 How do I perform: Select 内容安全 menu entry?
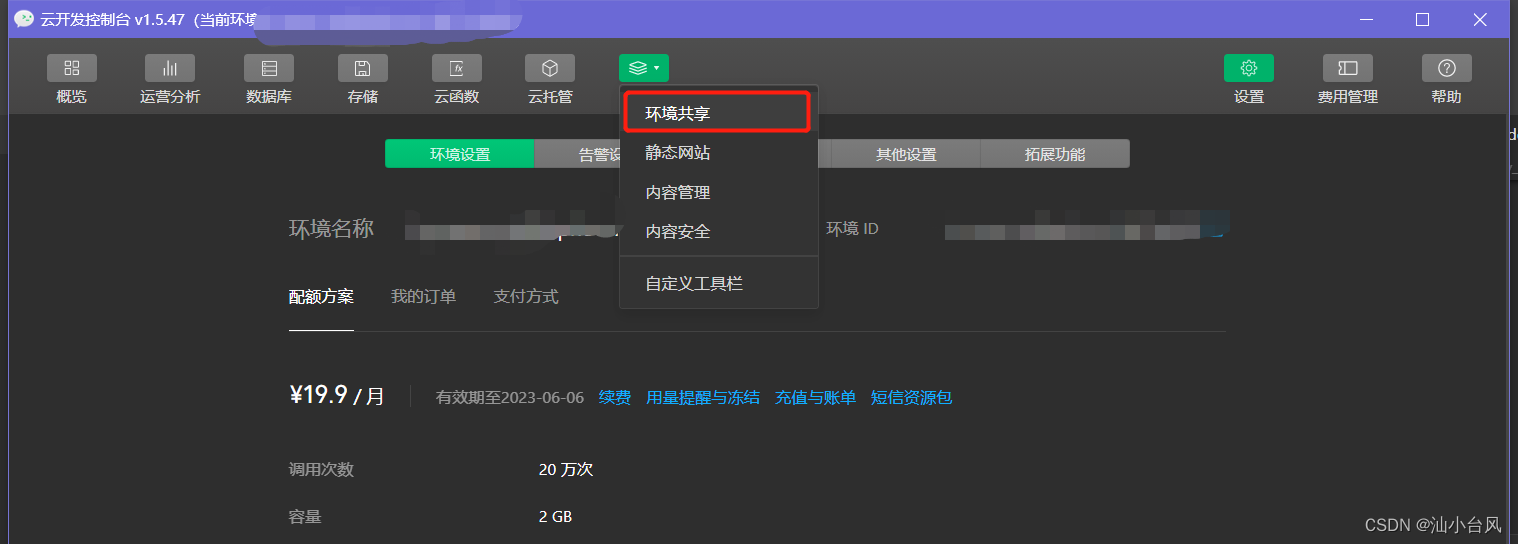pos(719,231)
